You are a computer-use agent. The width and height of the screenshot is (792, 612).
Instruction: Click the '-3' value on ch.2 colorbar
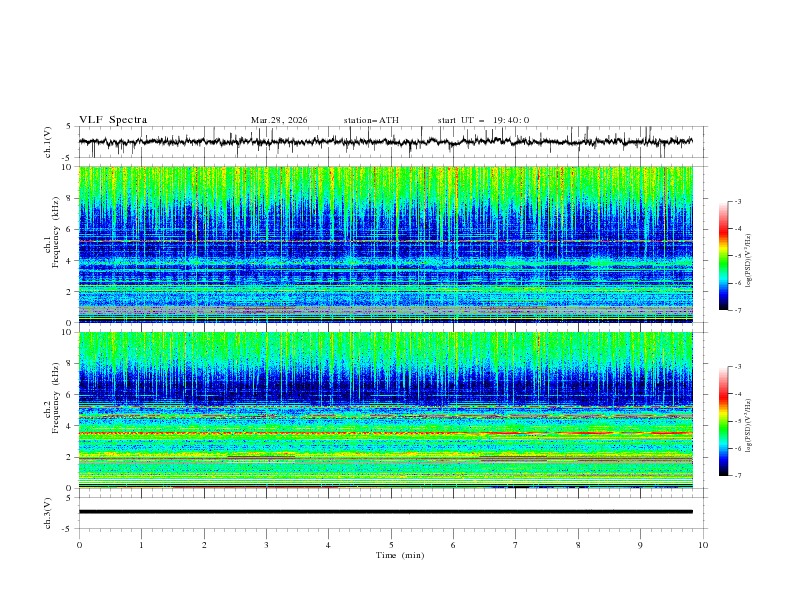(738, 367)
